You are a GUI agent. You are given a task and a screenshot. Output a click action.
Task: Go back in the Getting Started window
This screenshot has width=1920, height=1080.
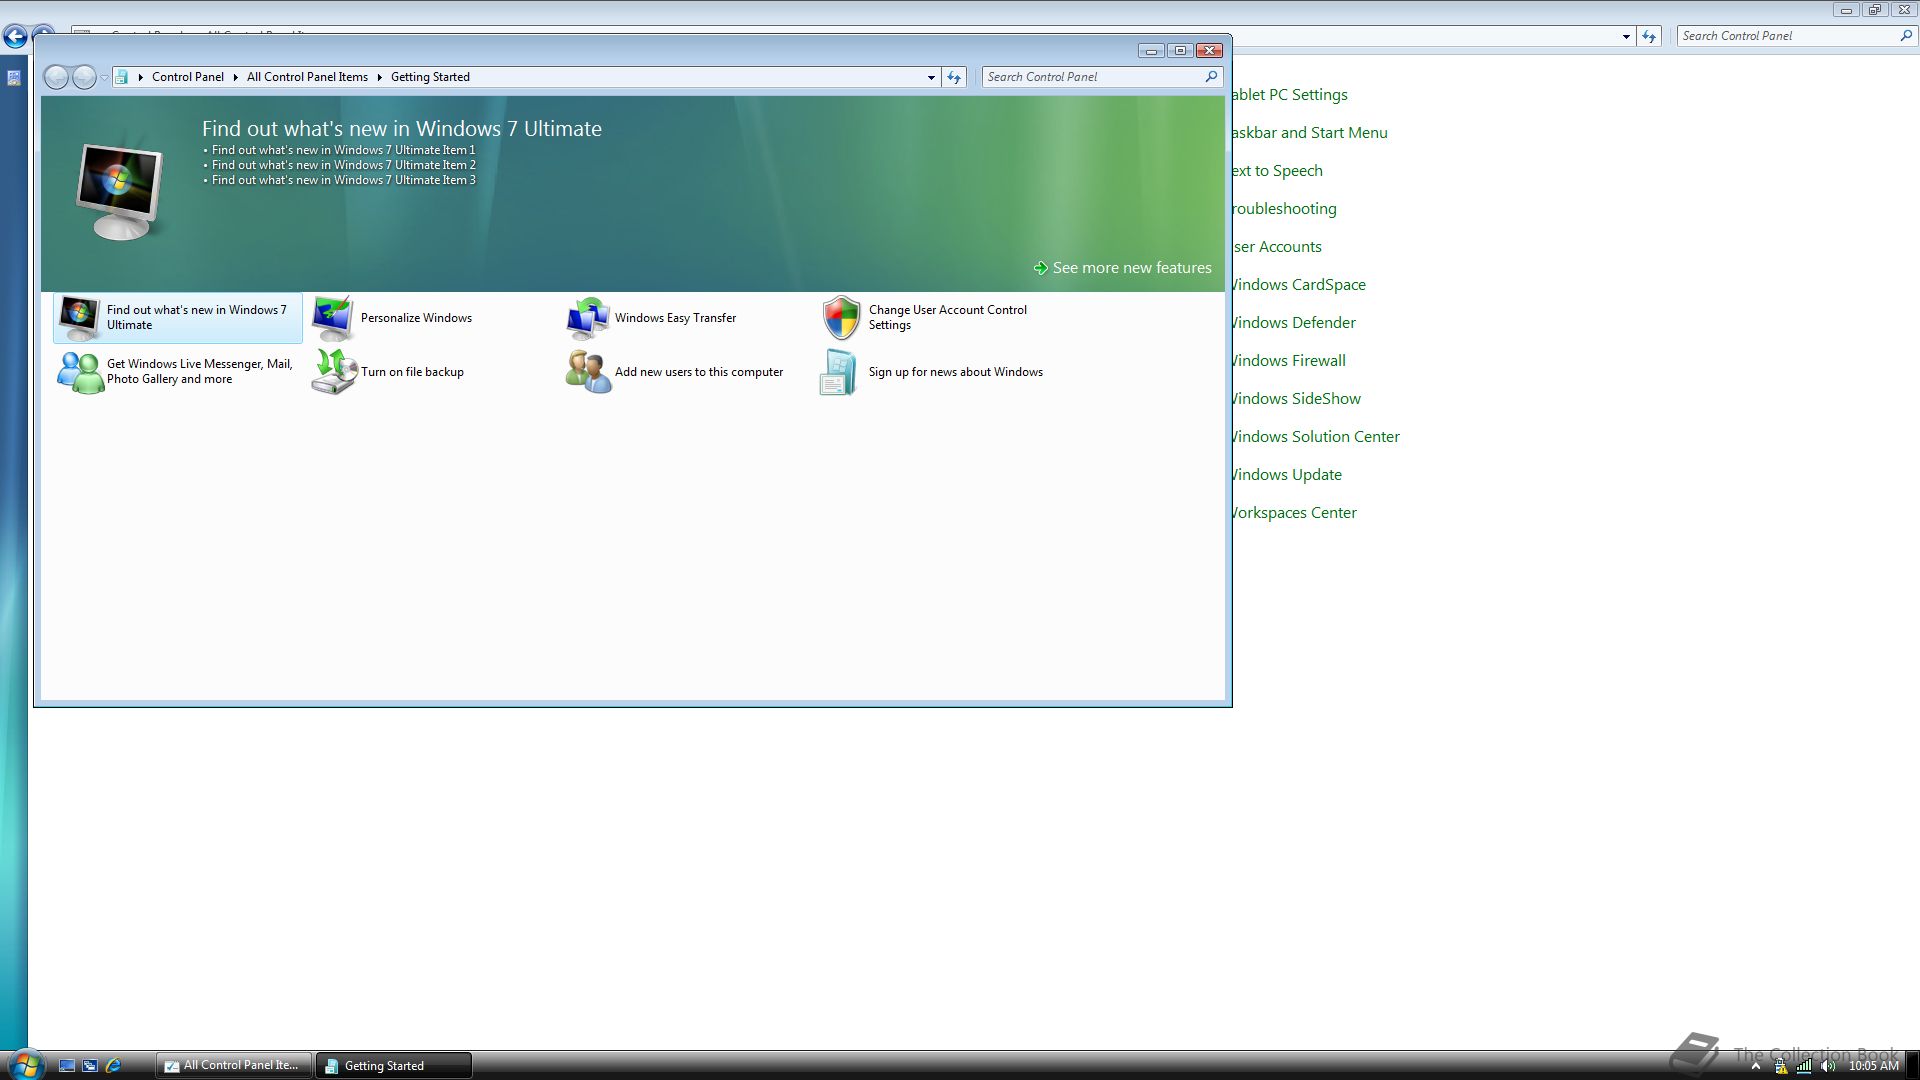[x=57, y=77]
